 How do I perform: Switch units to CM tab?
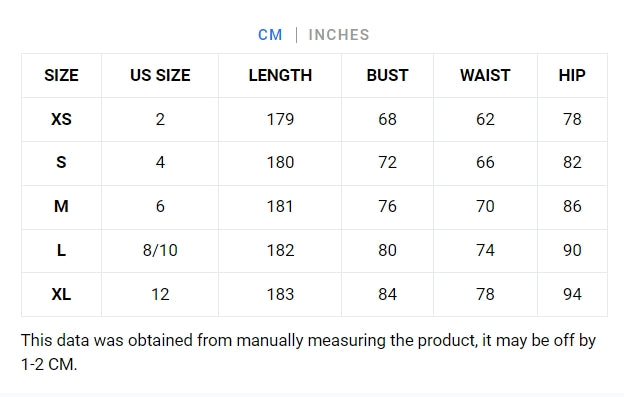[270, 35]
